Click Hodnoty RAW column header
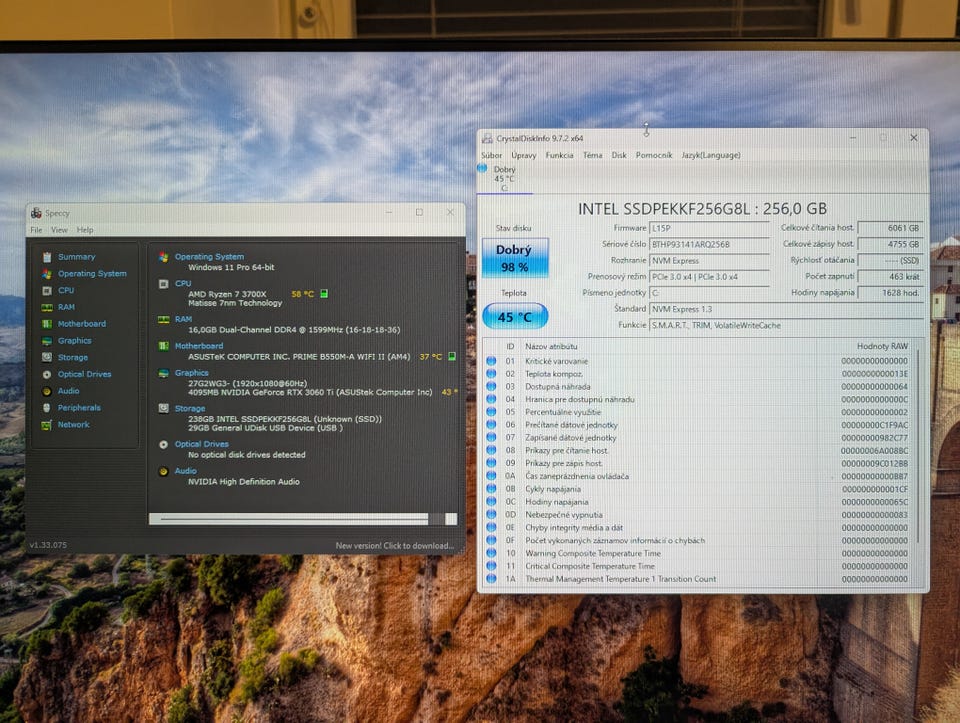The image size is (960, 723). [x=882, y=347]
